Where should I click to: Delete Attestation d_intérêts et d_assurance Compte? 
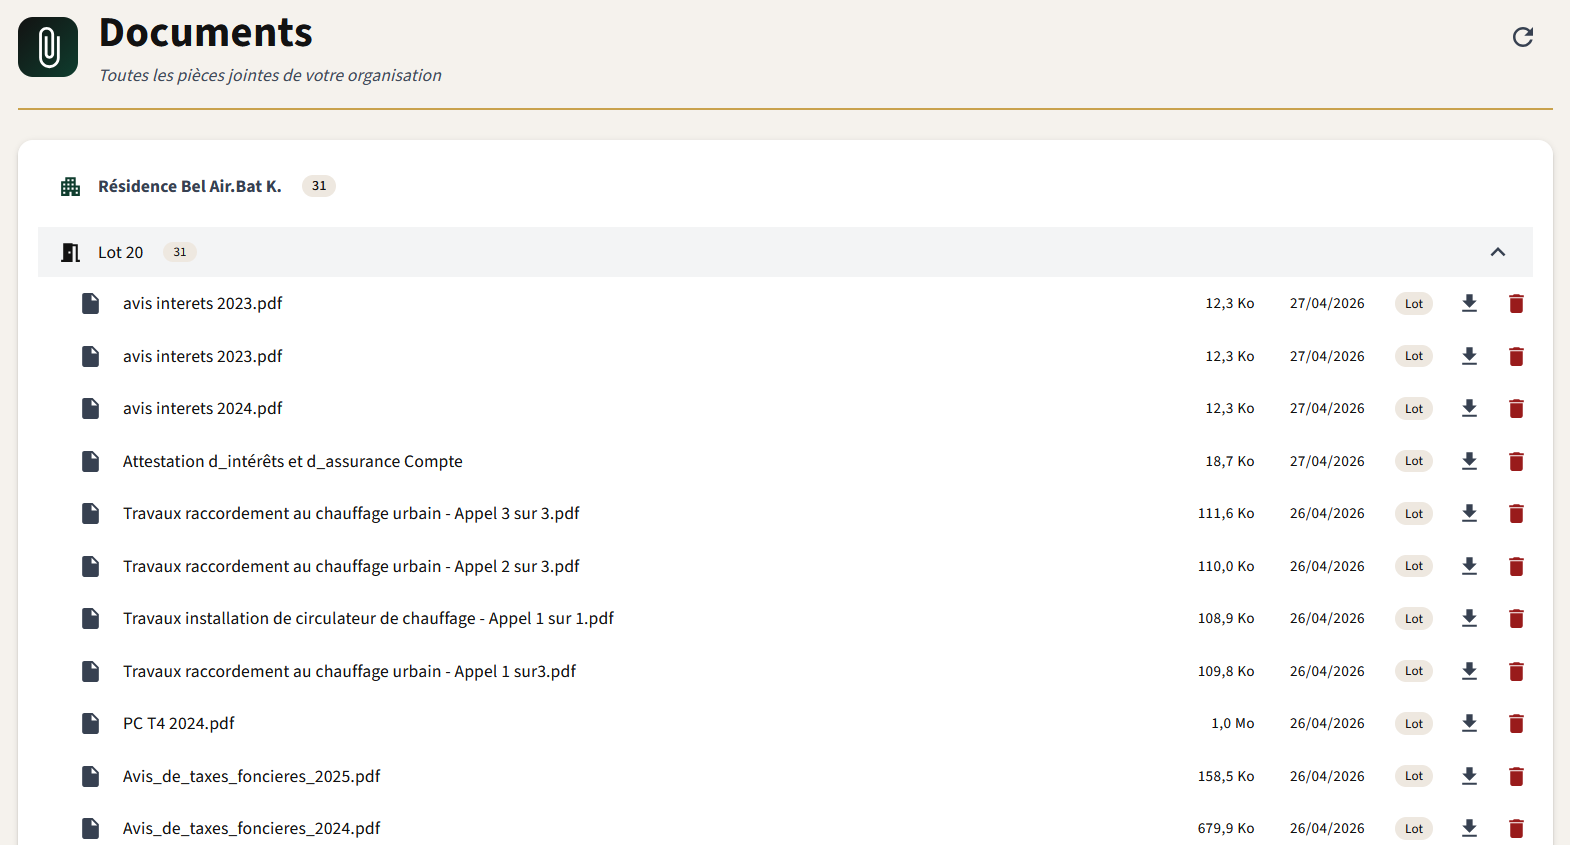pos(1516,461)
